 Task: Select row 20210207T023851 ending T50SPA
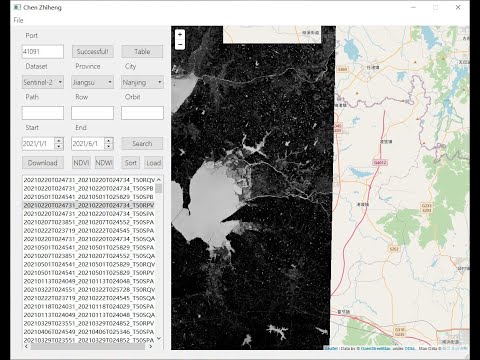coord(89,222)
